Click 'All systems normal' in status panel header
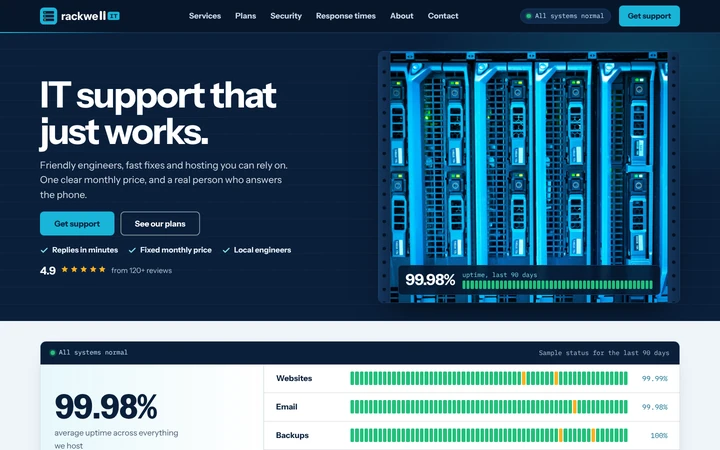This screenshot has width=720, height=450. click(x=93, y=353)
